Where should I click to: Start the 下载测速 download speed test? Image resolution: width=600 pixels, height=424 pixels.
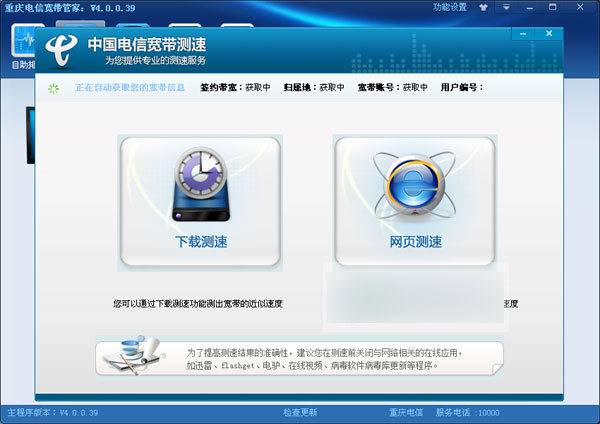[x=200, y=201]
